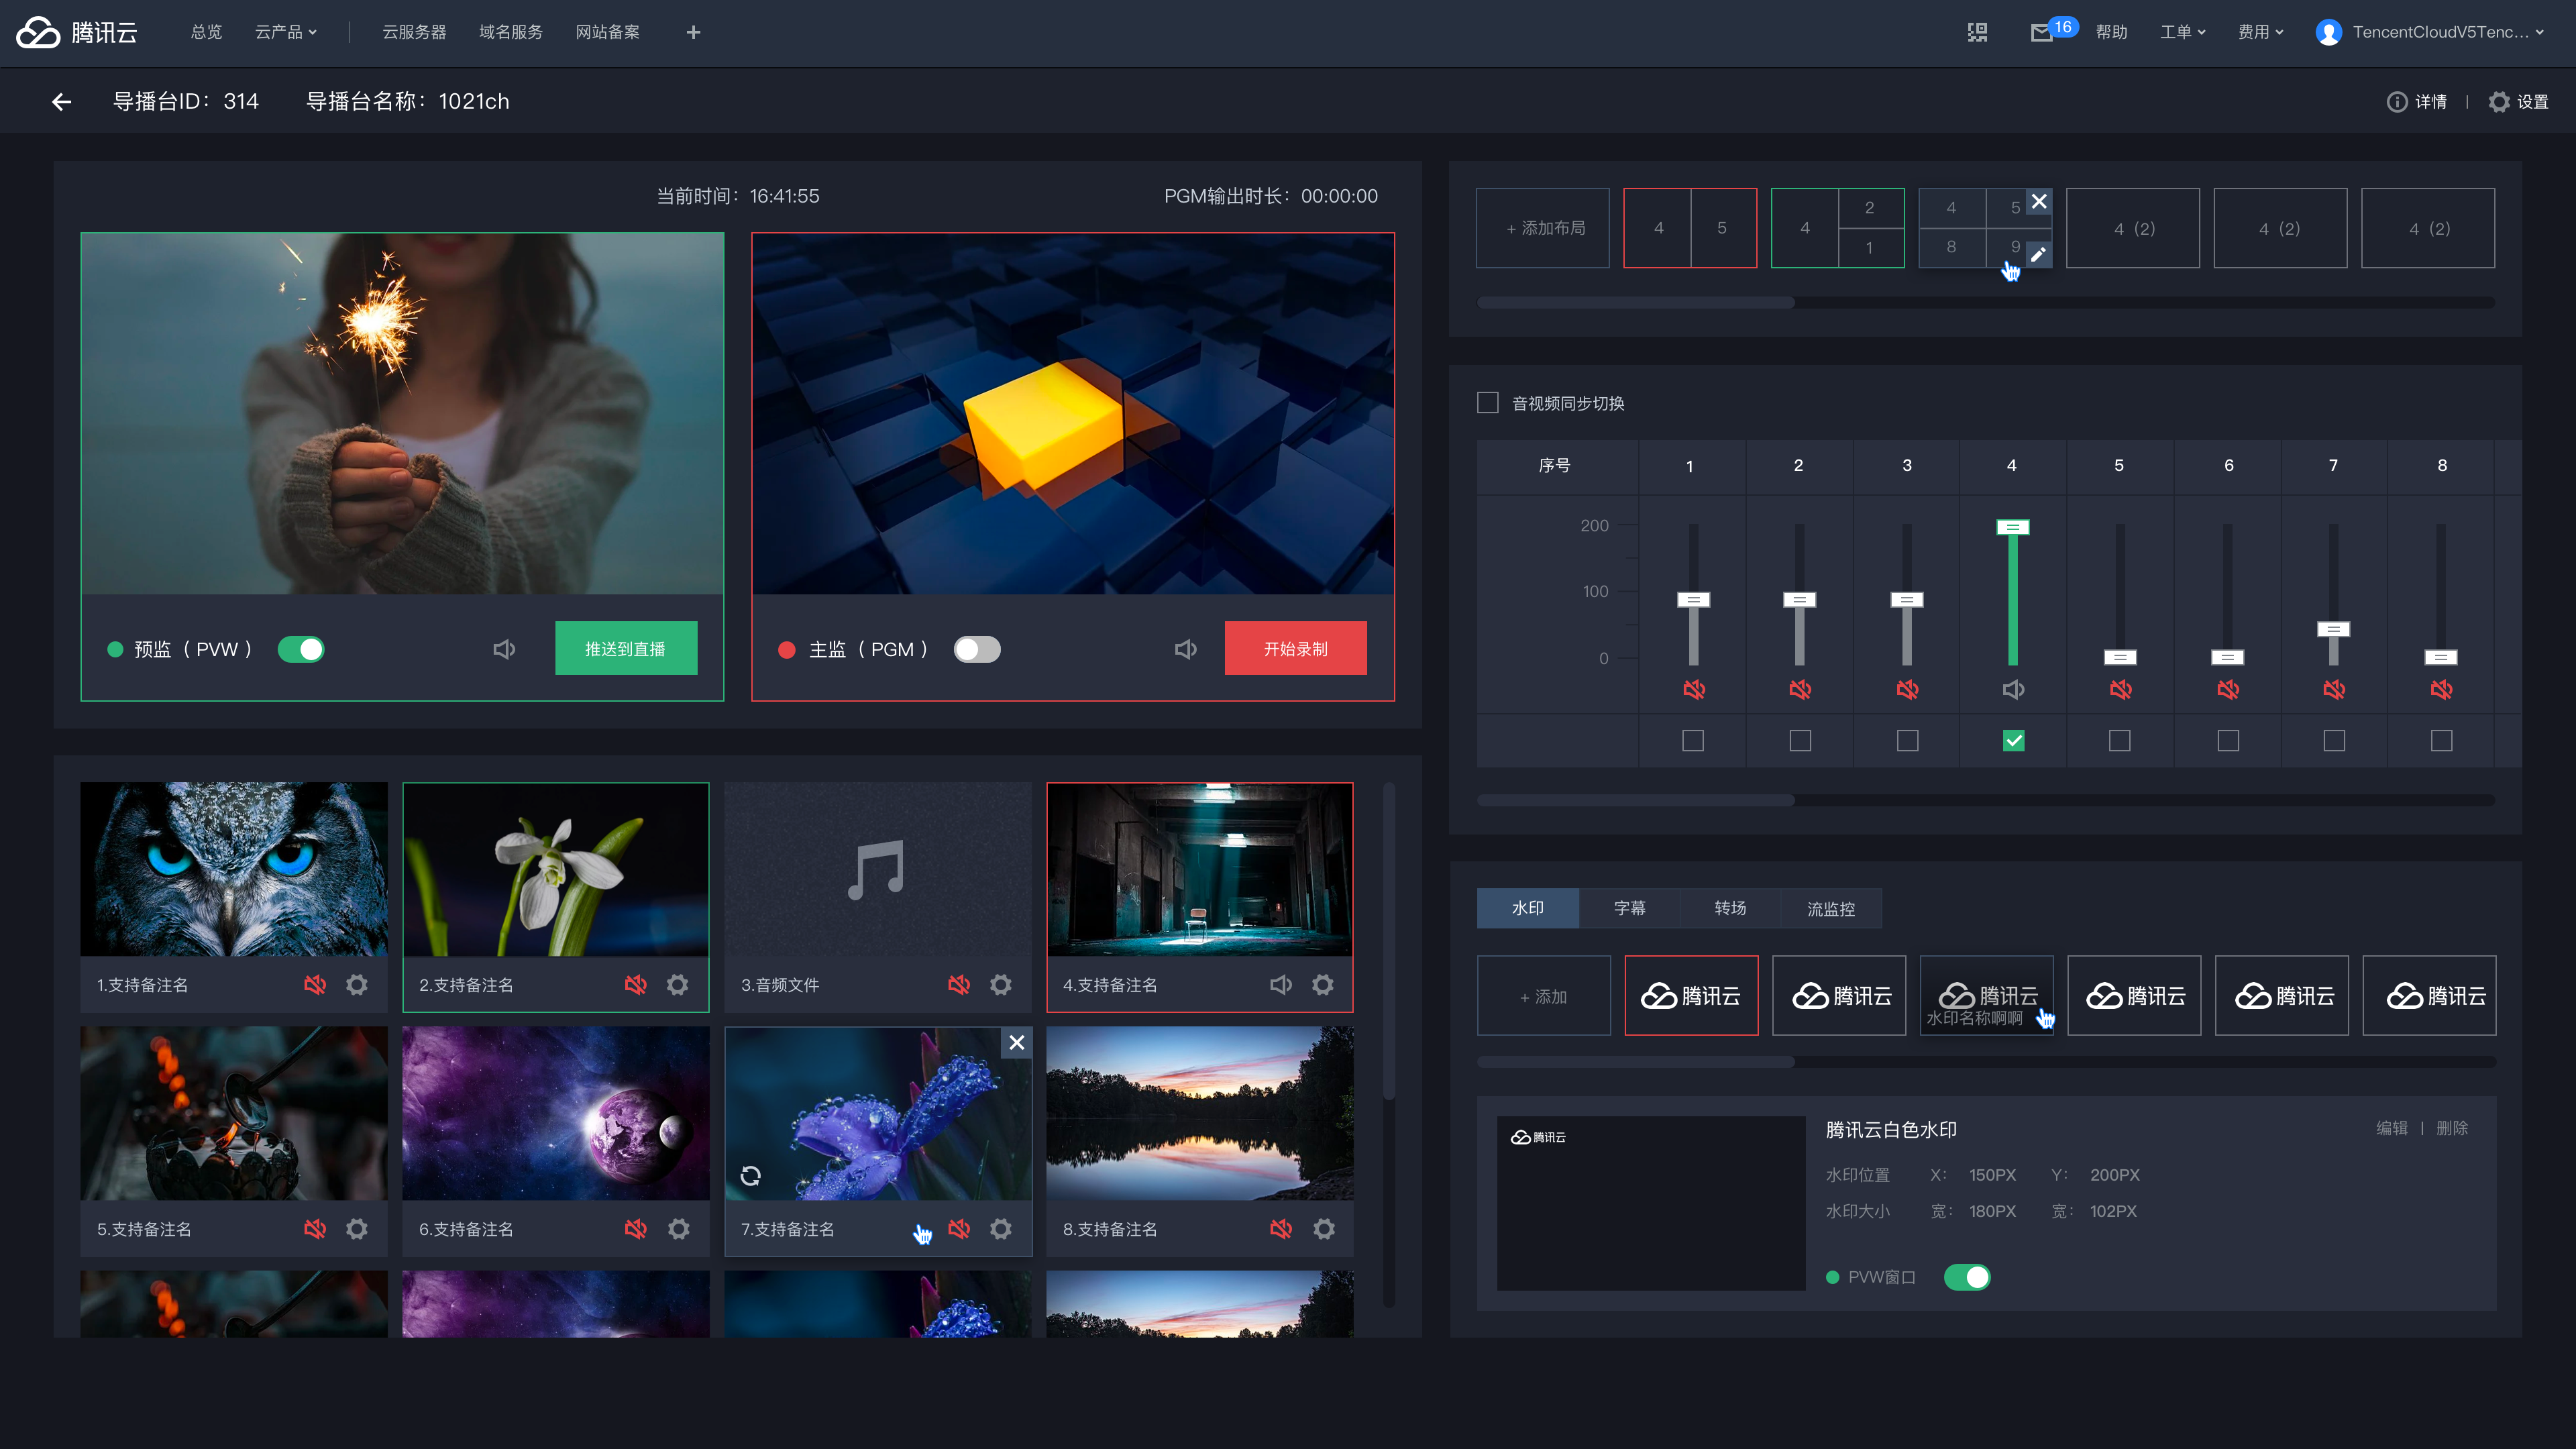The width and height of the screenshot is (2576, 1449).
Task: Click the red 开始录制 button
Action: pos(1295,648)
